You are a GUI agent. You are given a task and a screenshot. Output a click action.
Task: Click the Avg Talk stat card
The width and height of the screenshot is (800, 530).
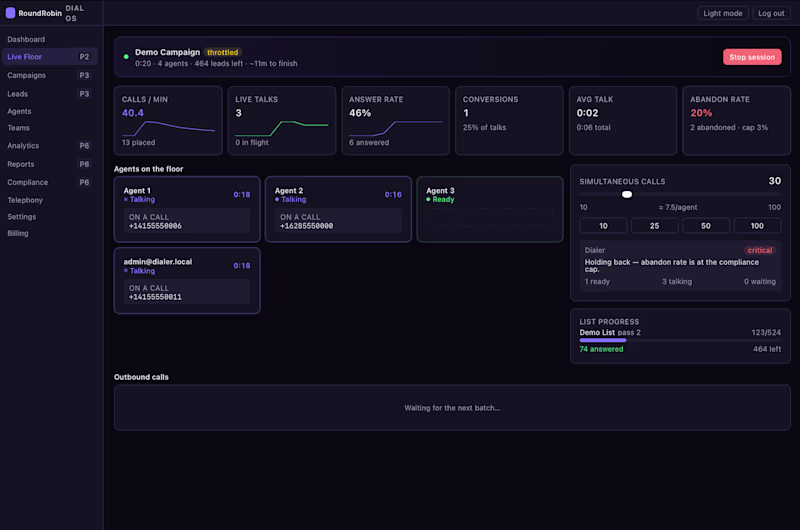pos(623,120)
